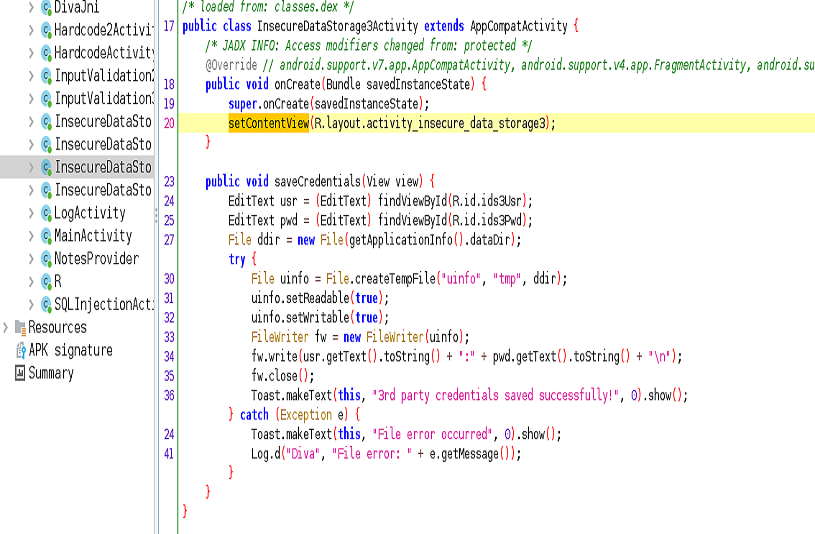Click InsecureDataStorage3Activity class name in code

tap(338, 26)
